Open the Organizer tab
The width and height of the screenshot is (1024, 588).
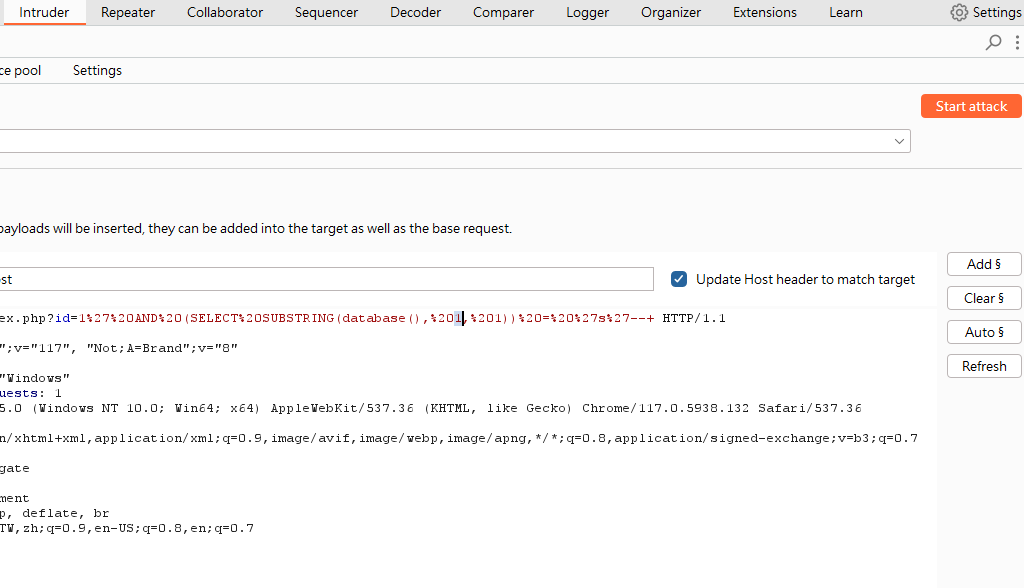tap(671, 12)
